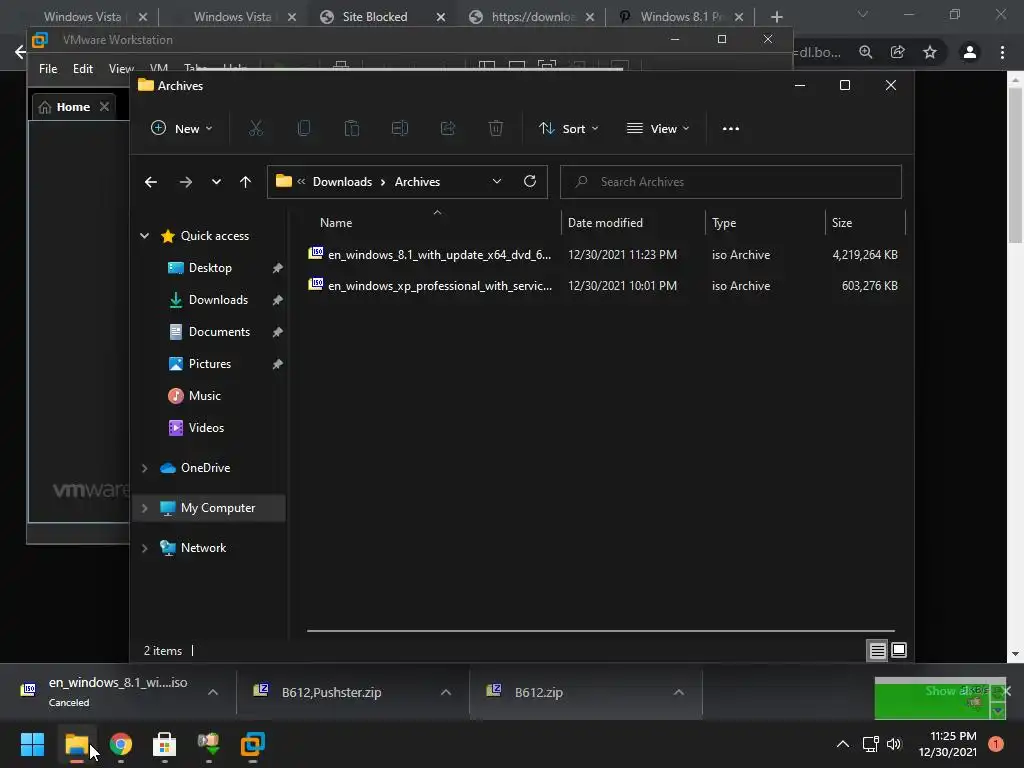
Task: Switch to large thumbnails view layout icon
Action: coord(899,650)
